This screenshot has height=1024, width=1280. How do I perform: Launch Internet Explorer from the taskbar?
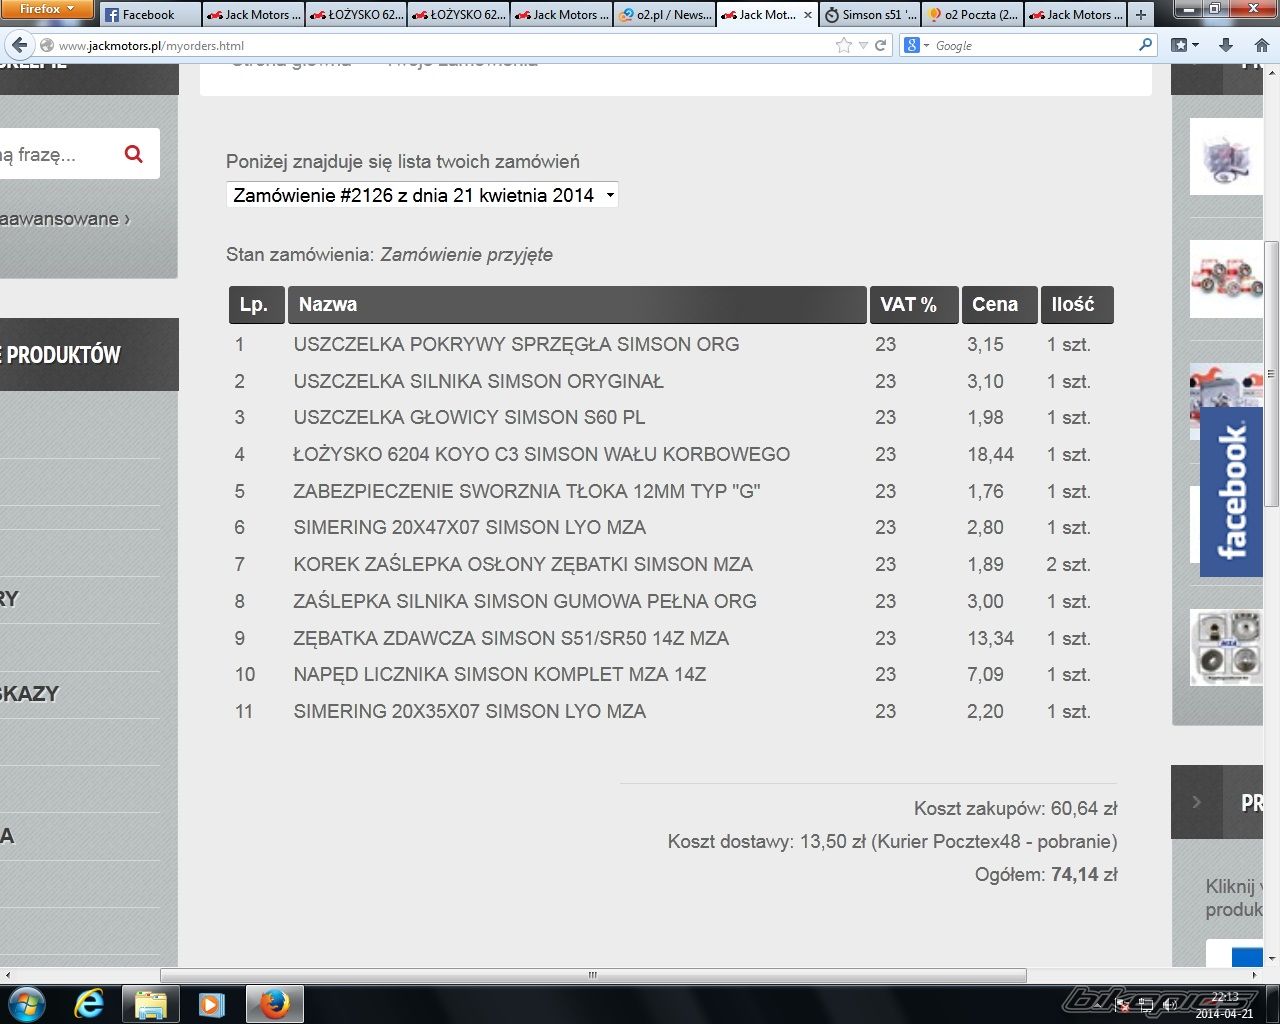[x=89, y=1003]
